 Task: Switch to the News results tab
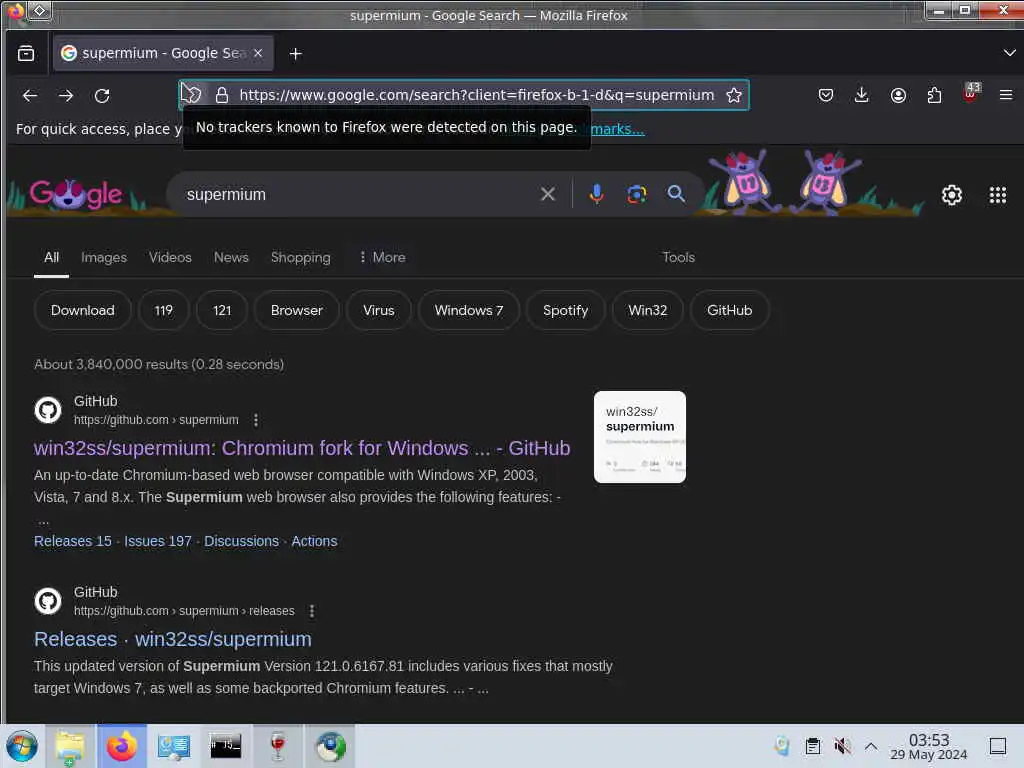231,257
